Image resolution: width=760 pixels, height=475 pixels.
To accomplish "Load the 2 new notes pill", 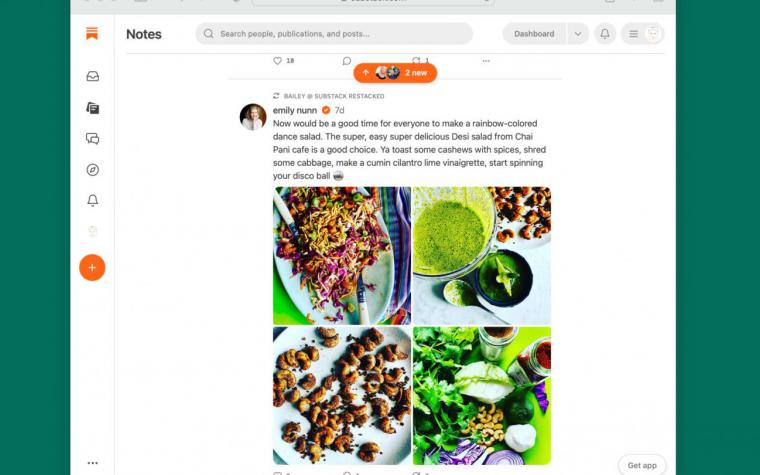I will pyautogui.click(x=395, y=73).
